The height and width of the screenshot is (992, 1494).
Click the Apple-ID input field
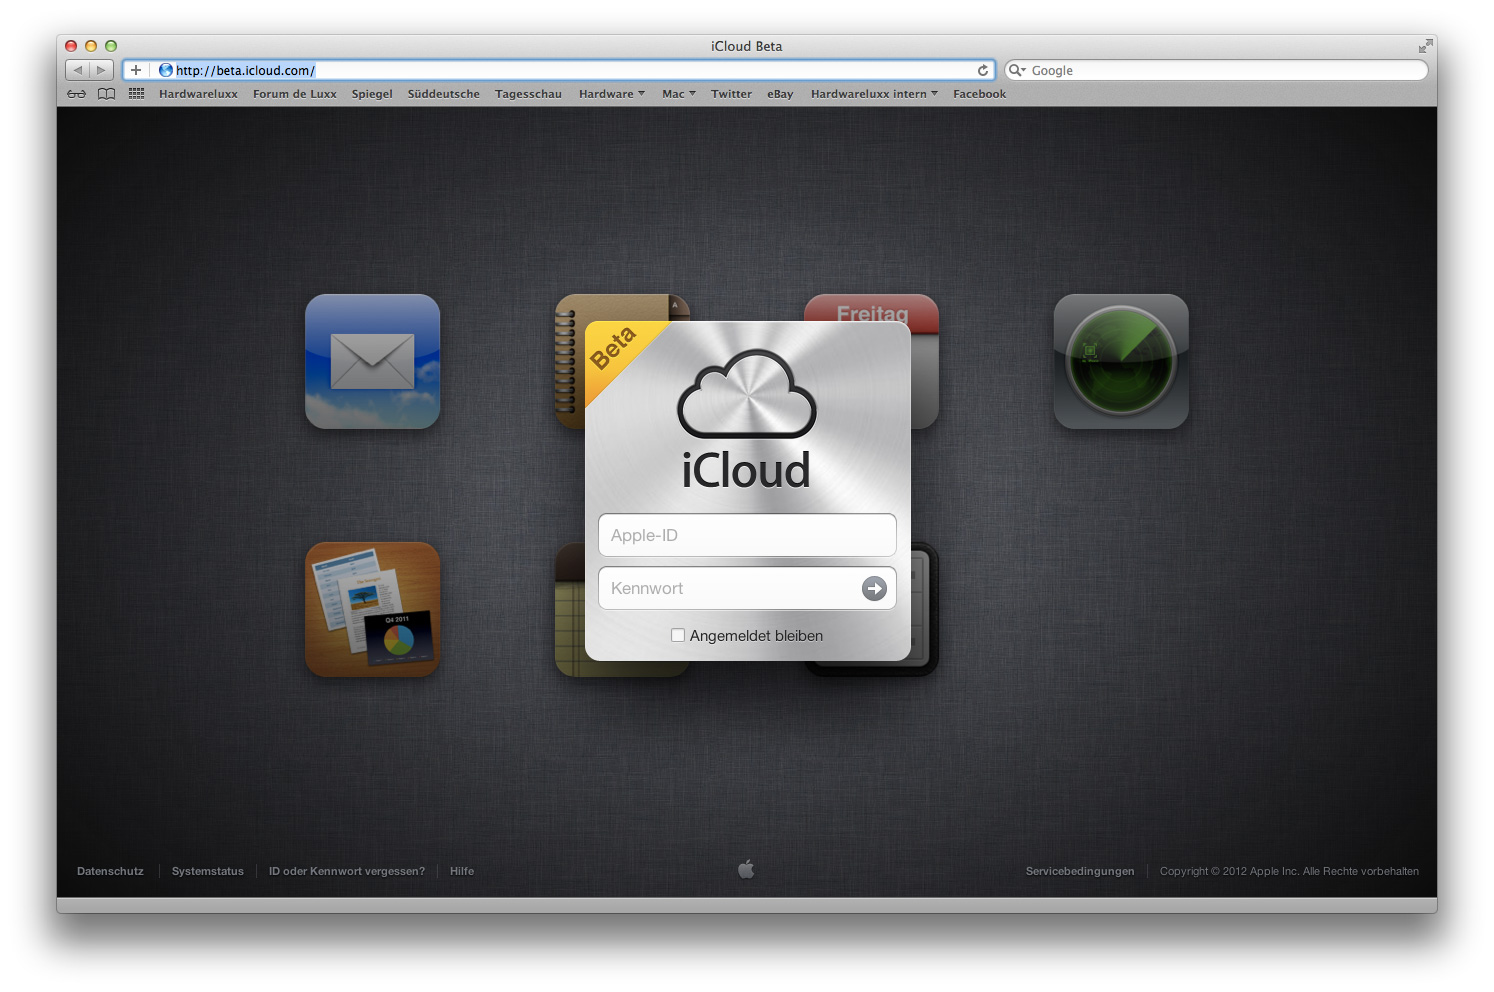pos(747,535)
